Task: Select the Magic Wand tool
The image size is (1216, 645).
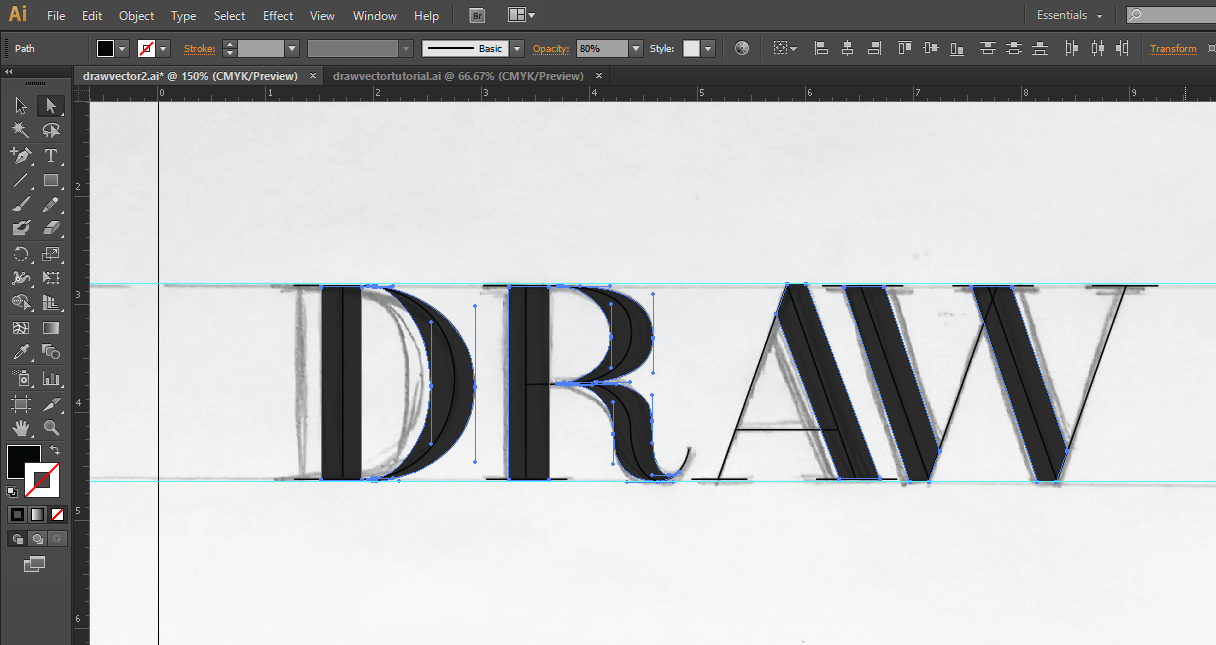Action: [x=21, y=130]
